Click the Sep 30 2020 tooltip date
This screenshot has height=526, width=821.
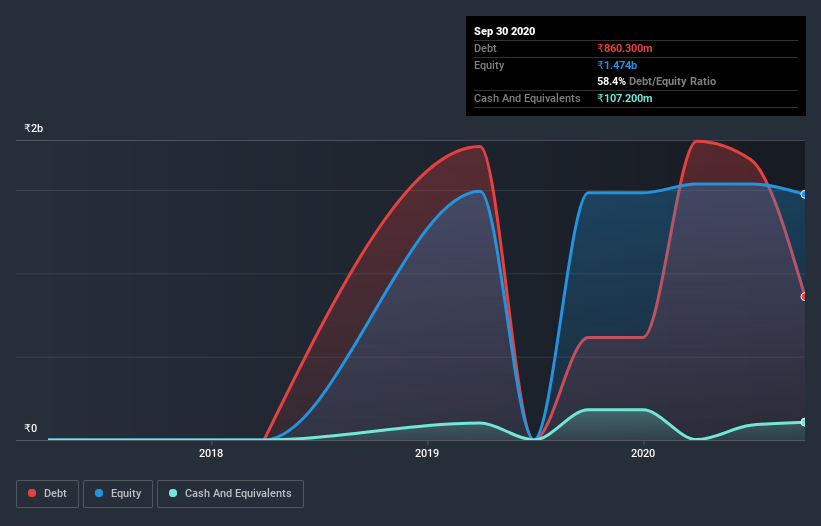504,31
